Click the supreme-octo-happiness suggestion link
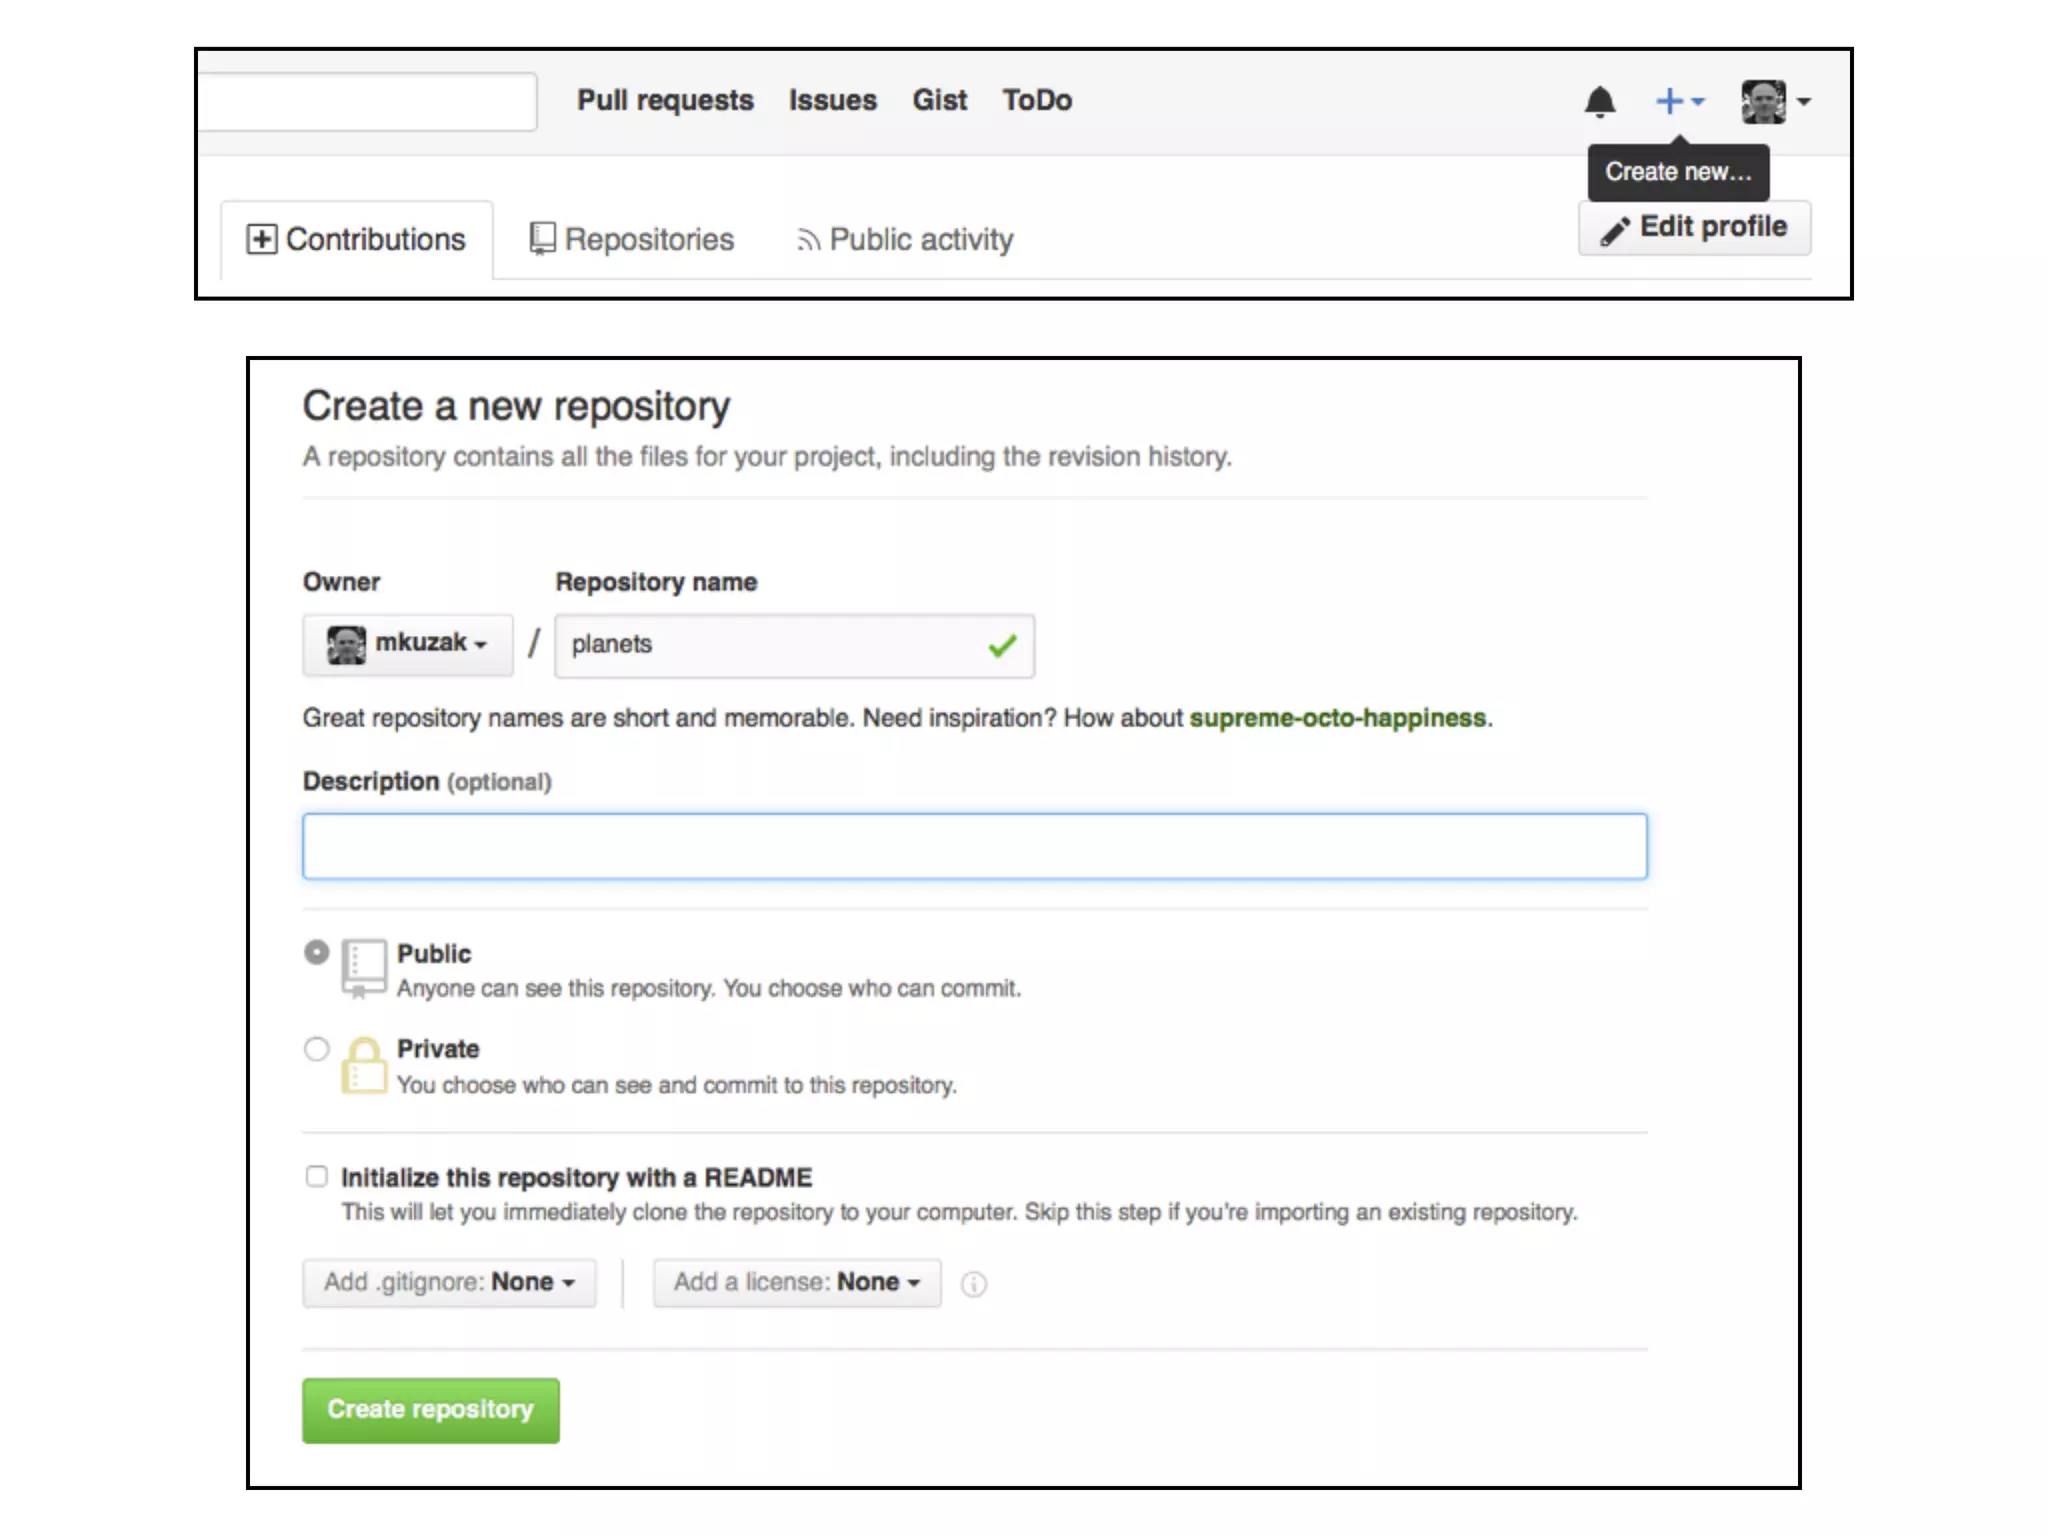This screenshot has width=2048, height=1536. point(1337,718)
